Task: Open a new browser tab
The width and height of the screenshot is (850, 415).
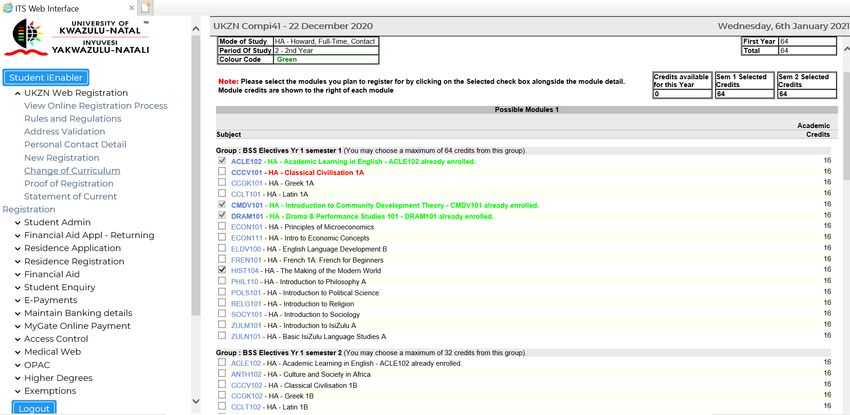Action: 146,8
